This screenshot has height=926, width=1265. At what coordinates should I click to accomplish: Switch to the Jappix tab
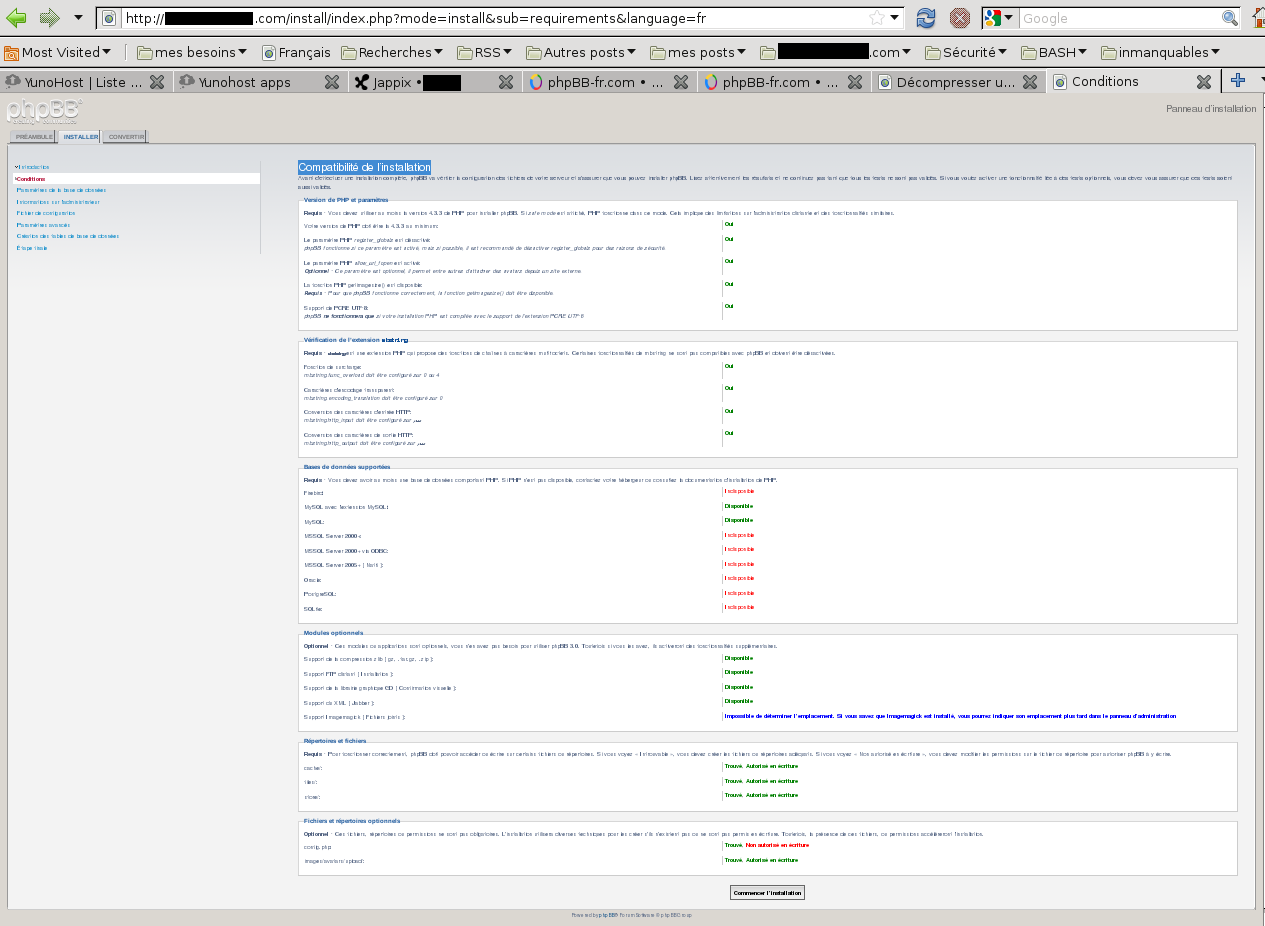point(420,82)
